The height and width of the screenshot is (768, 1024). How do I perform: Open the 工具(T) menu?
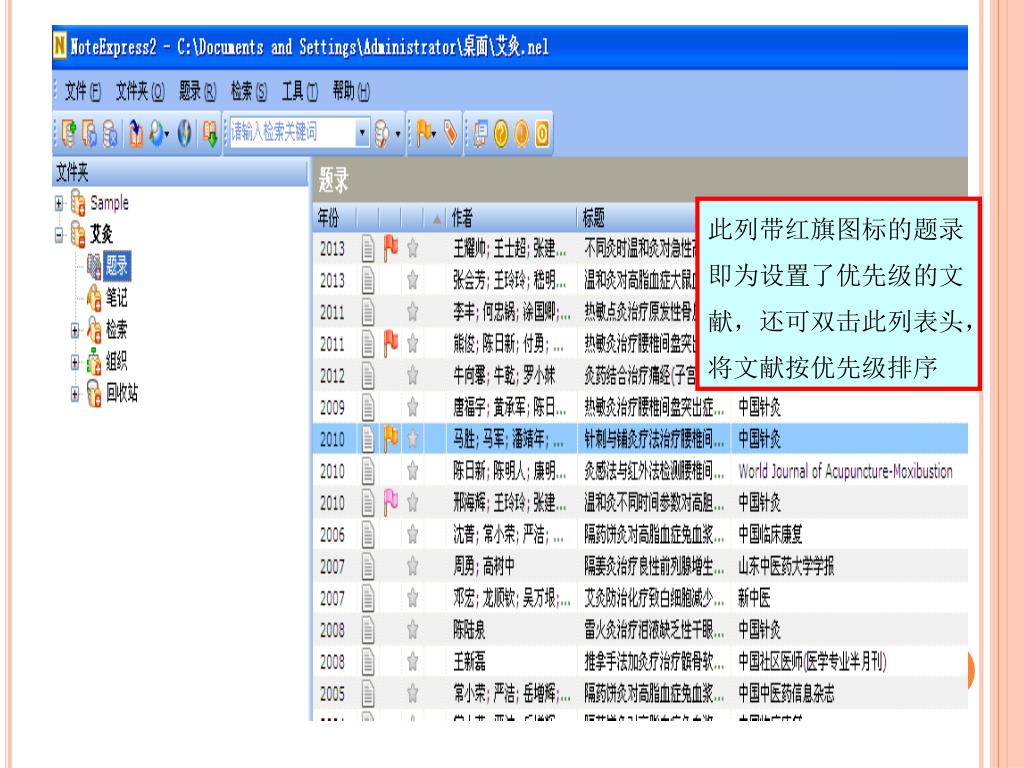click(x=300, y=91)
